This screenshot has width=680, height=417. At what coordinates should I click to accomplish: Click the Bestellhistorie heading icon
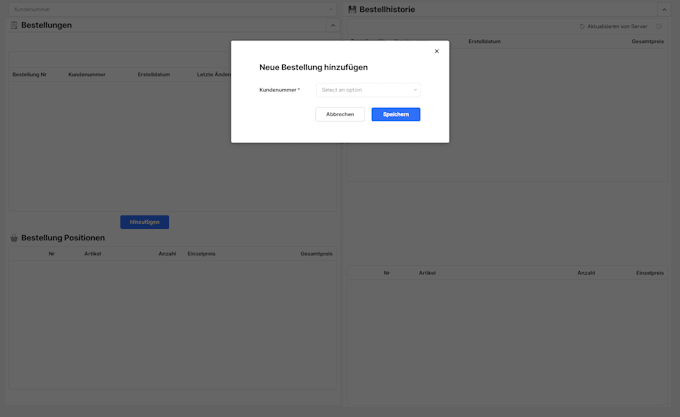[x=352, y=9]
